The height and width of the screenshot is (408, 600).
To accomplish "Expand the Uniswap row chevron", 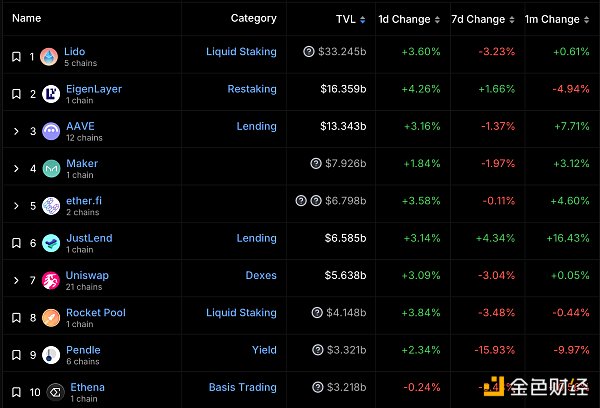I will (x=16, y=280).
